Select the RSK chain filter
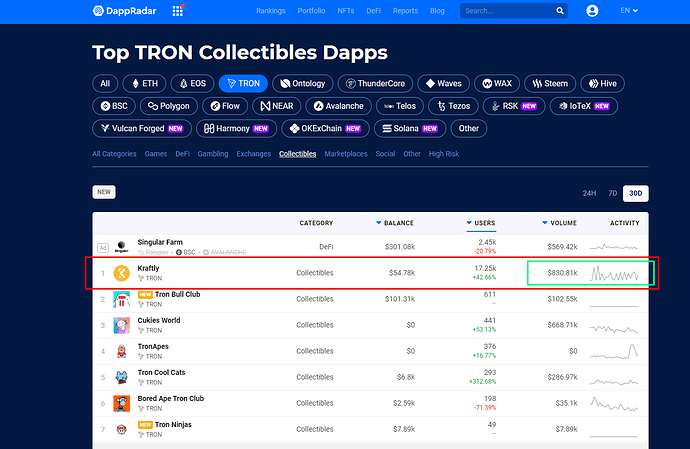690x449 pixels. pyautogui.click(x=514, y=106)
